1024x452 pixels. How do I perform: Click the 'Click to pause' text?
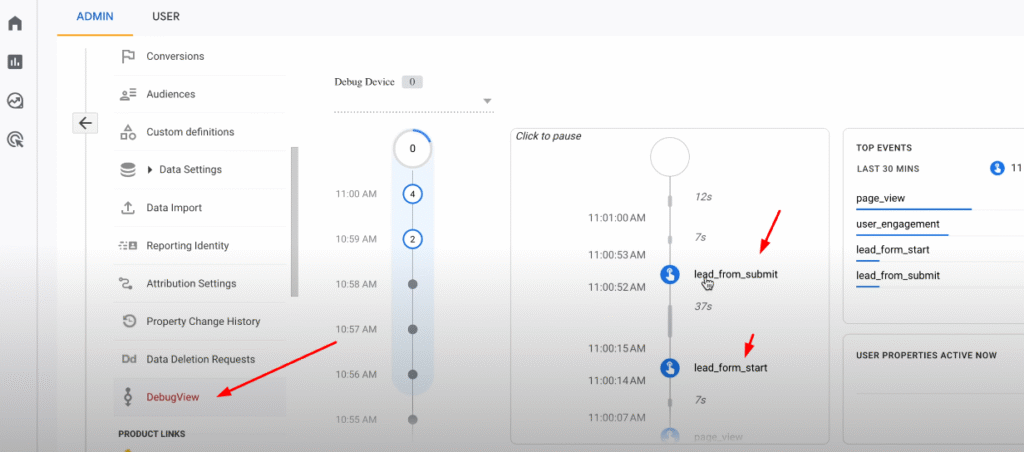pos(549,137)
